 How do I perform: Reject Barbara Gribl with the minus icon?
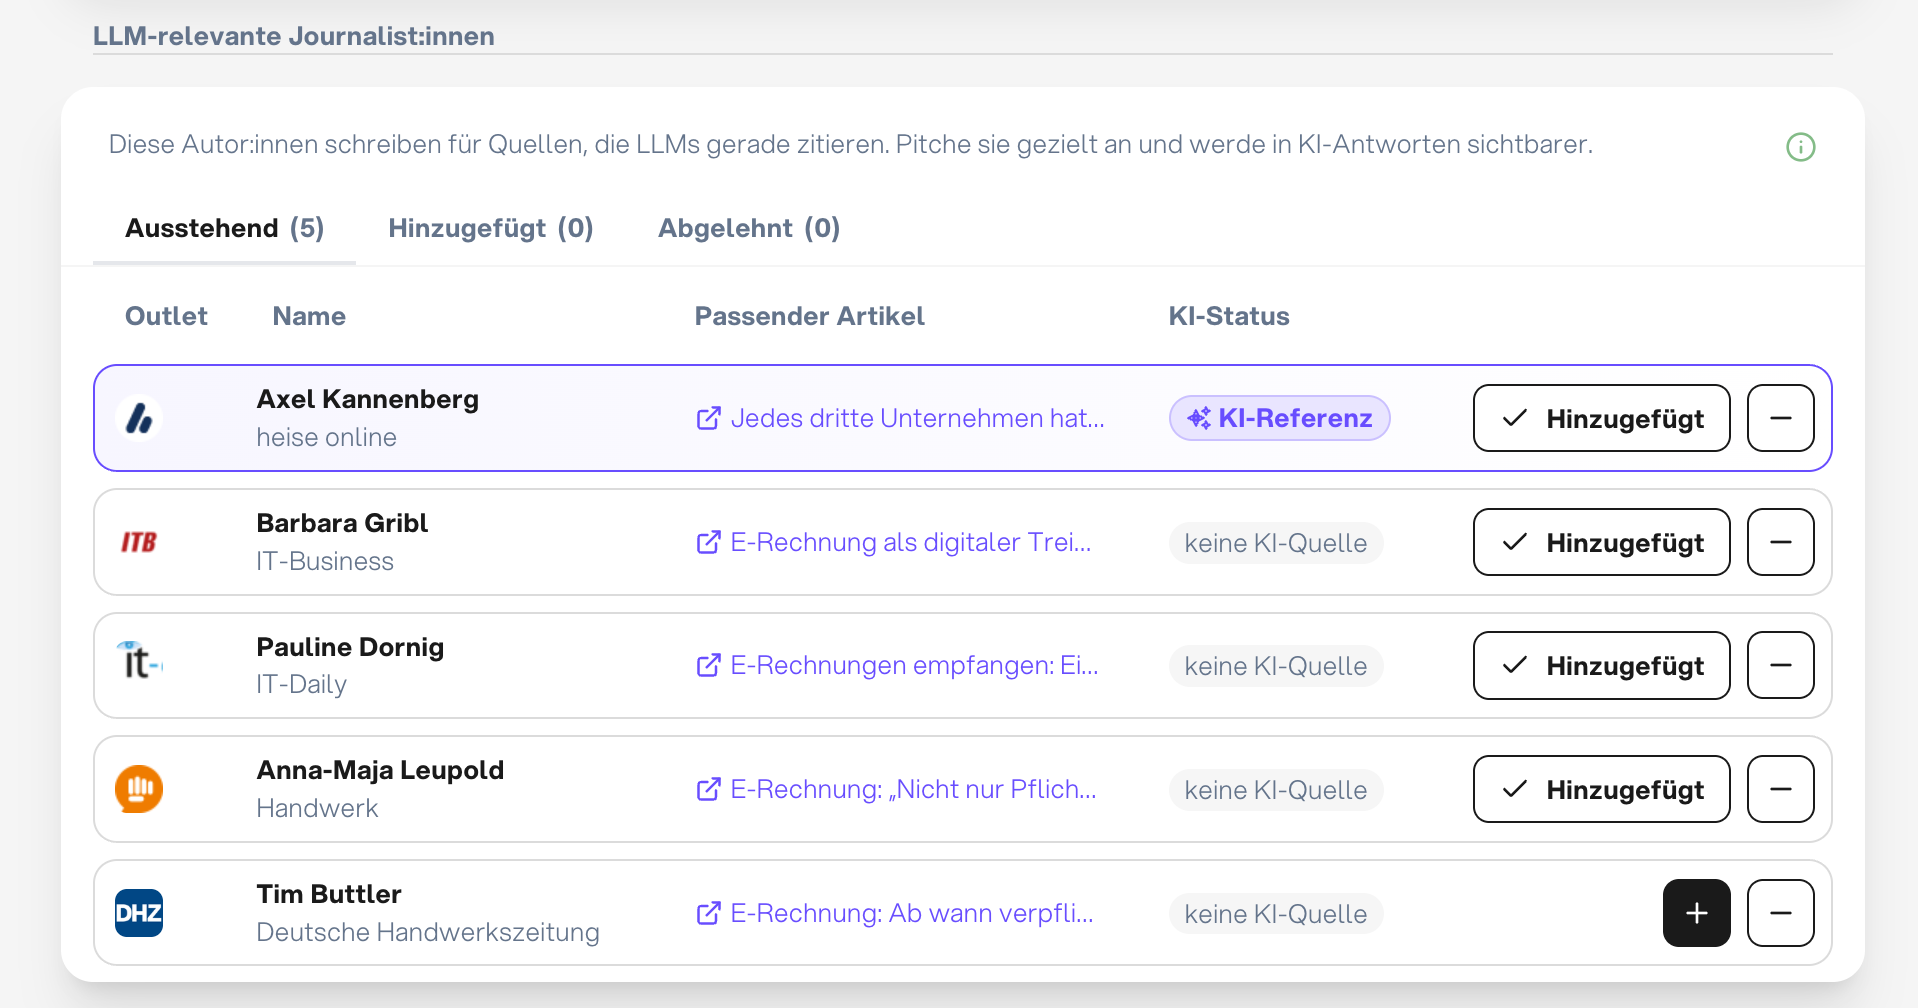pos(1780,542)
